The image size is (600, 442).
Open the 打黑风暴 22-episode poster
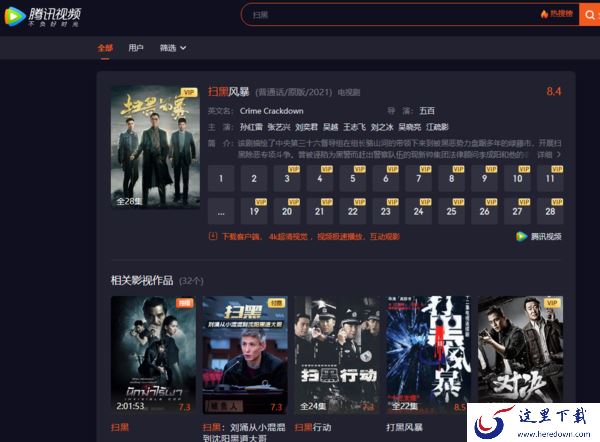pos(429,355)
